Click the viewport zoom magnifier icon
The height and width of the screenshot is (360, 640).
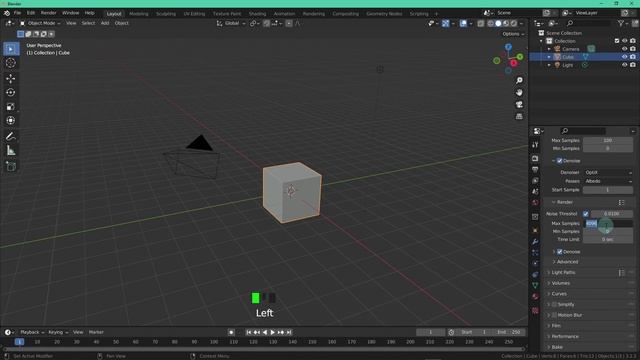pos(519,80)
